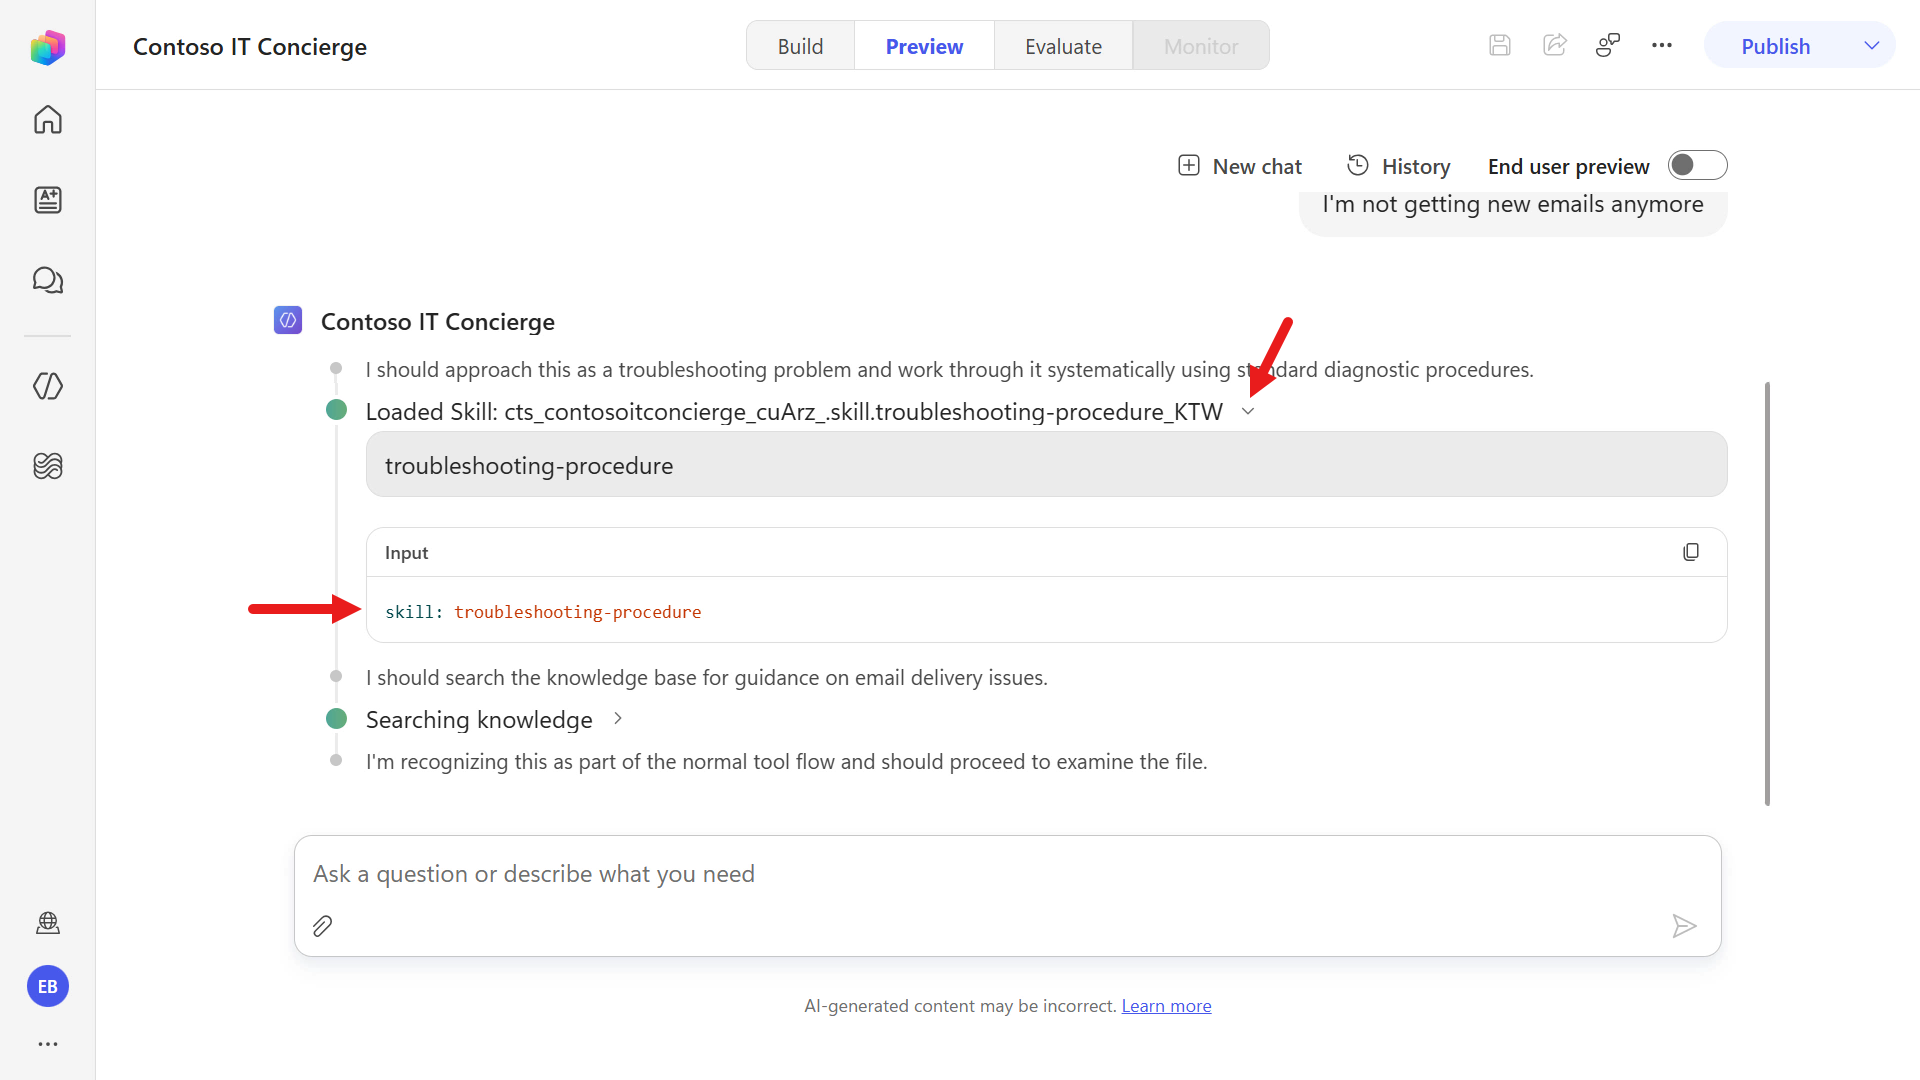Open the code brackets sidebar icon
The image size is (1920, 1080).
point(47,386)
